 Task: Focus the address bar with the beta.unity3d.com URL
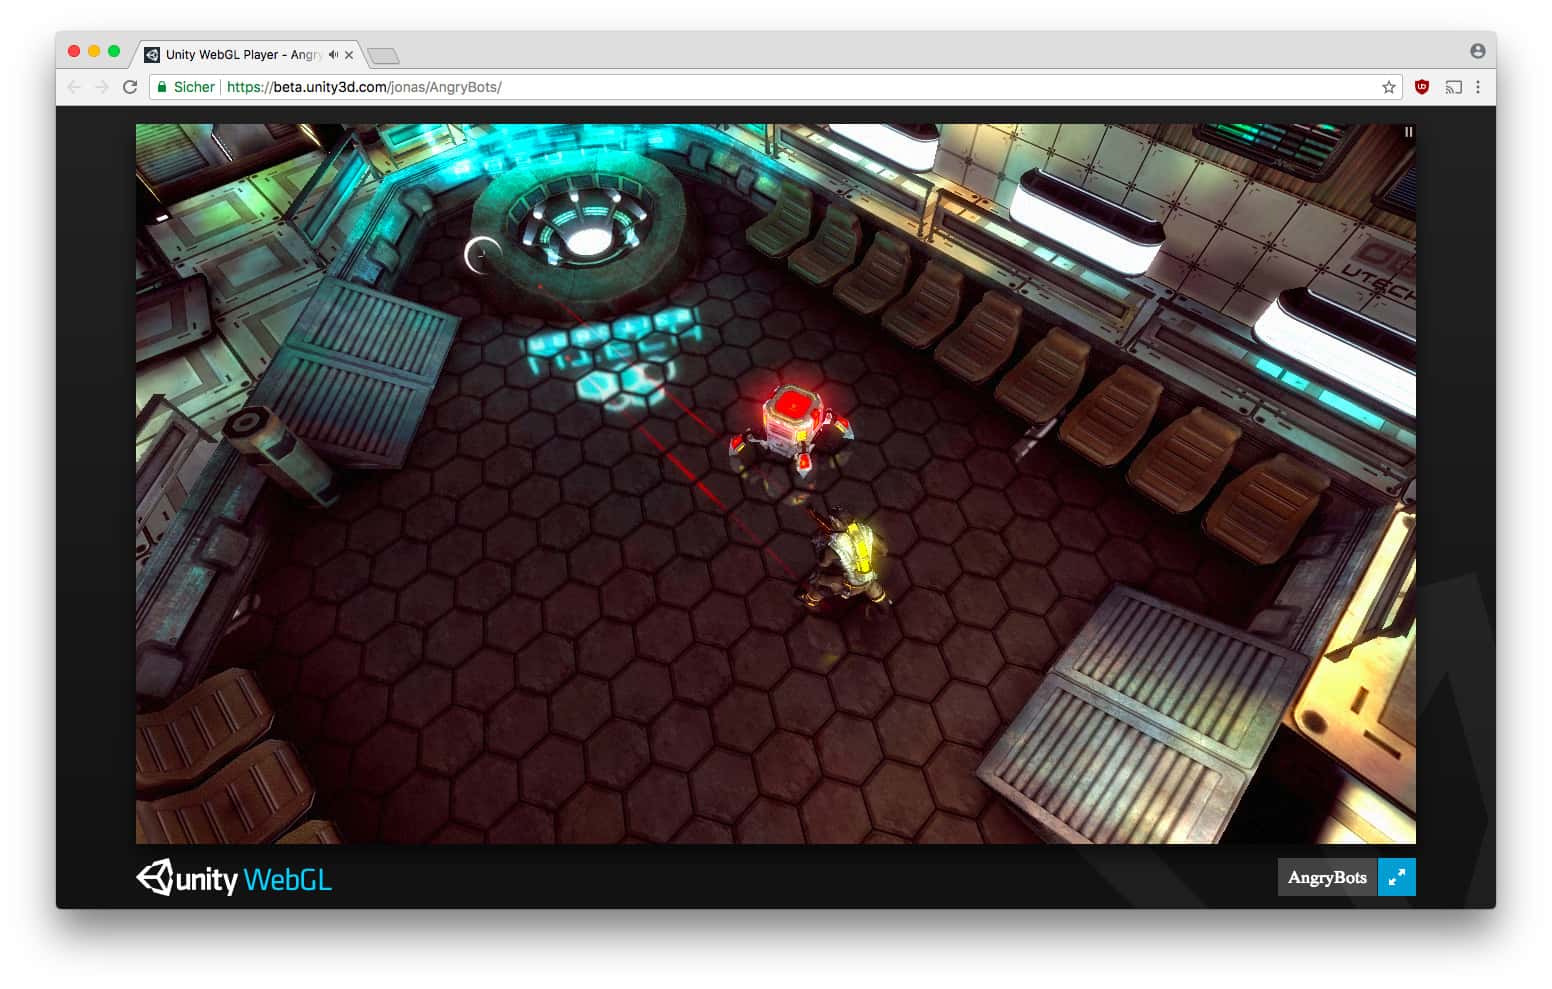point(700,87)
